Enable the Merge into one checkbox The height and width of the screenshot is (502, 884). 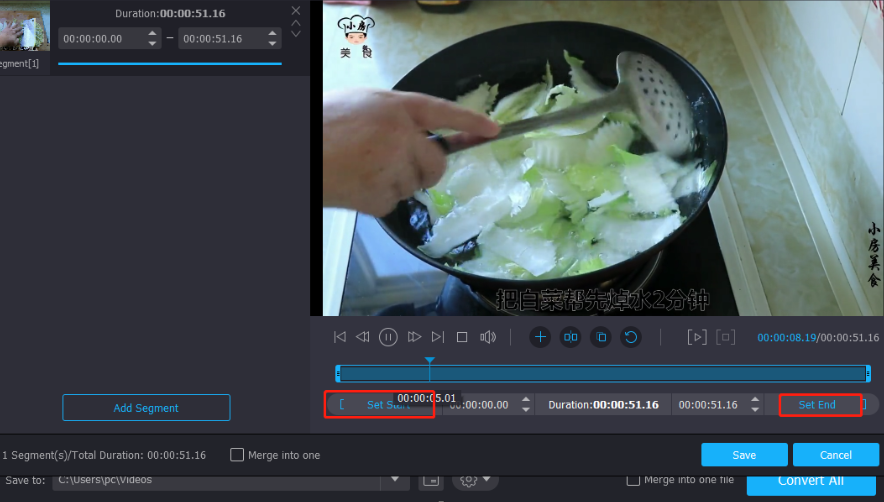(x=237, y=455)
